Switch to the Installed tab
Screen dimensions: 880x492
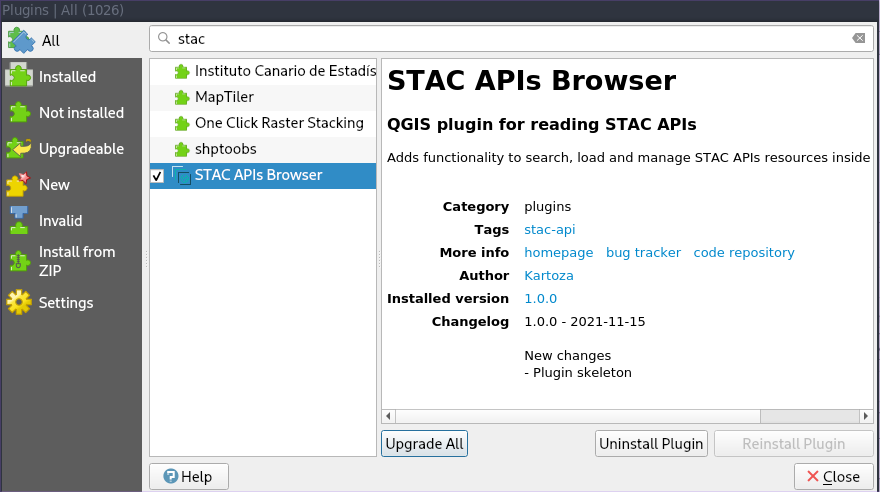point(72,76)
